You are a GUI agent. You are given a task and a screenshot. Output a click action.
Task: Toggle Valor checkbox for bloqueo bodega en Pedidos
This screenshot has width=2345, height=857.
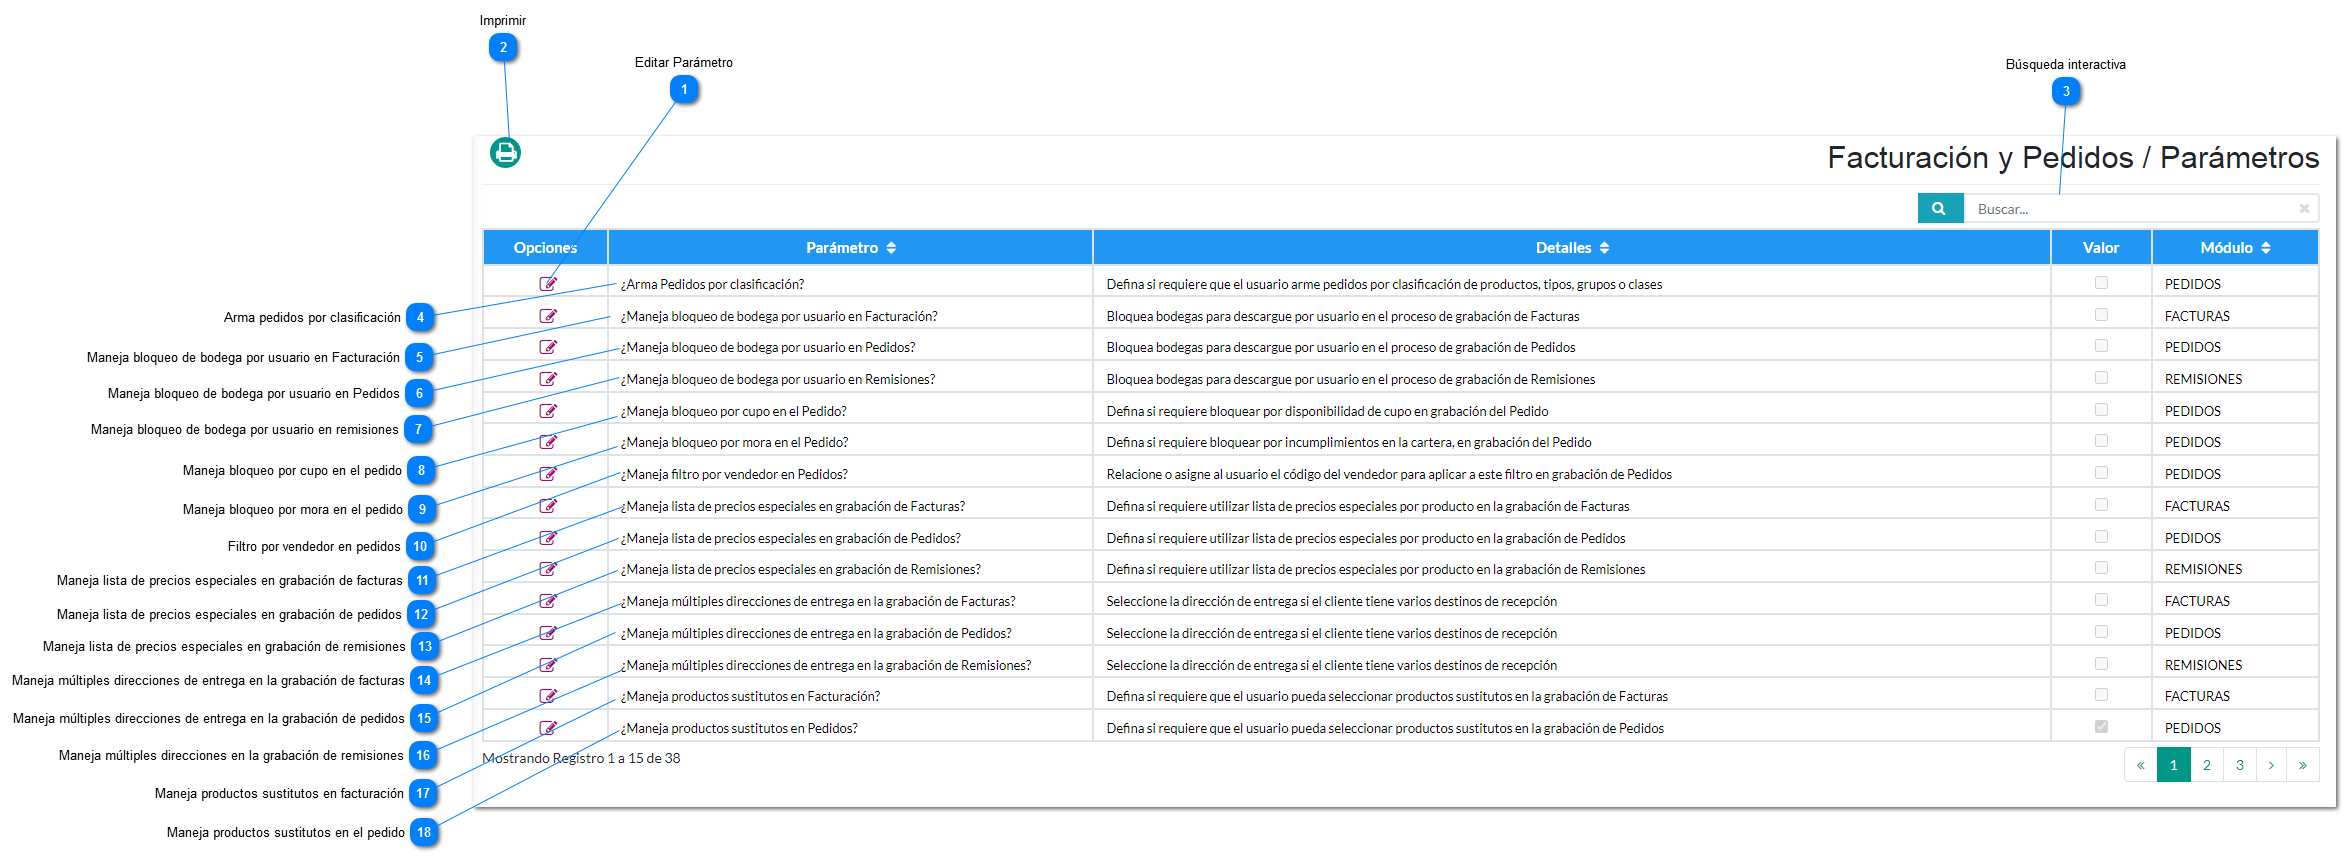click(x=2101, y=346)
